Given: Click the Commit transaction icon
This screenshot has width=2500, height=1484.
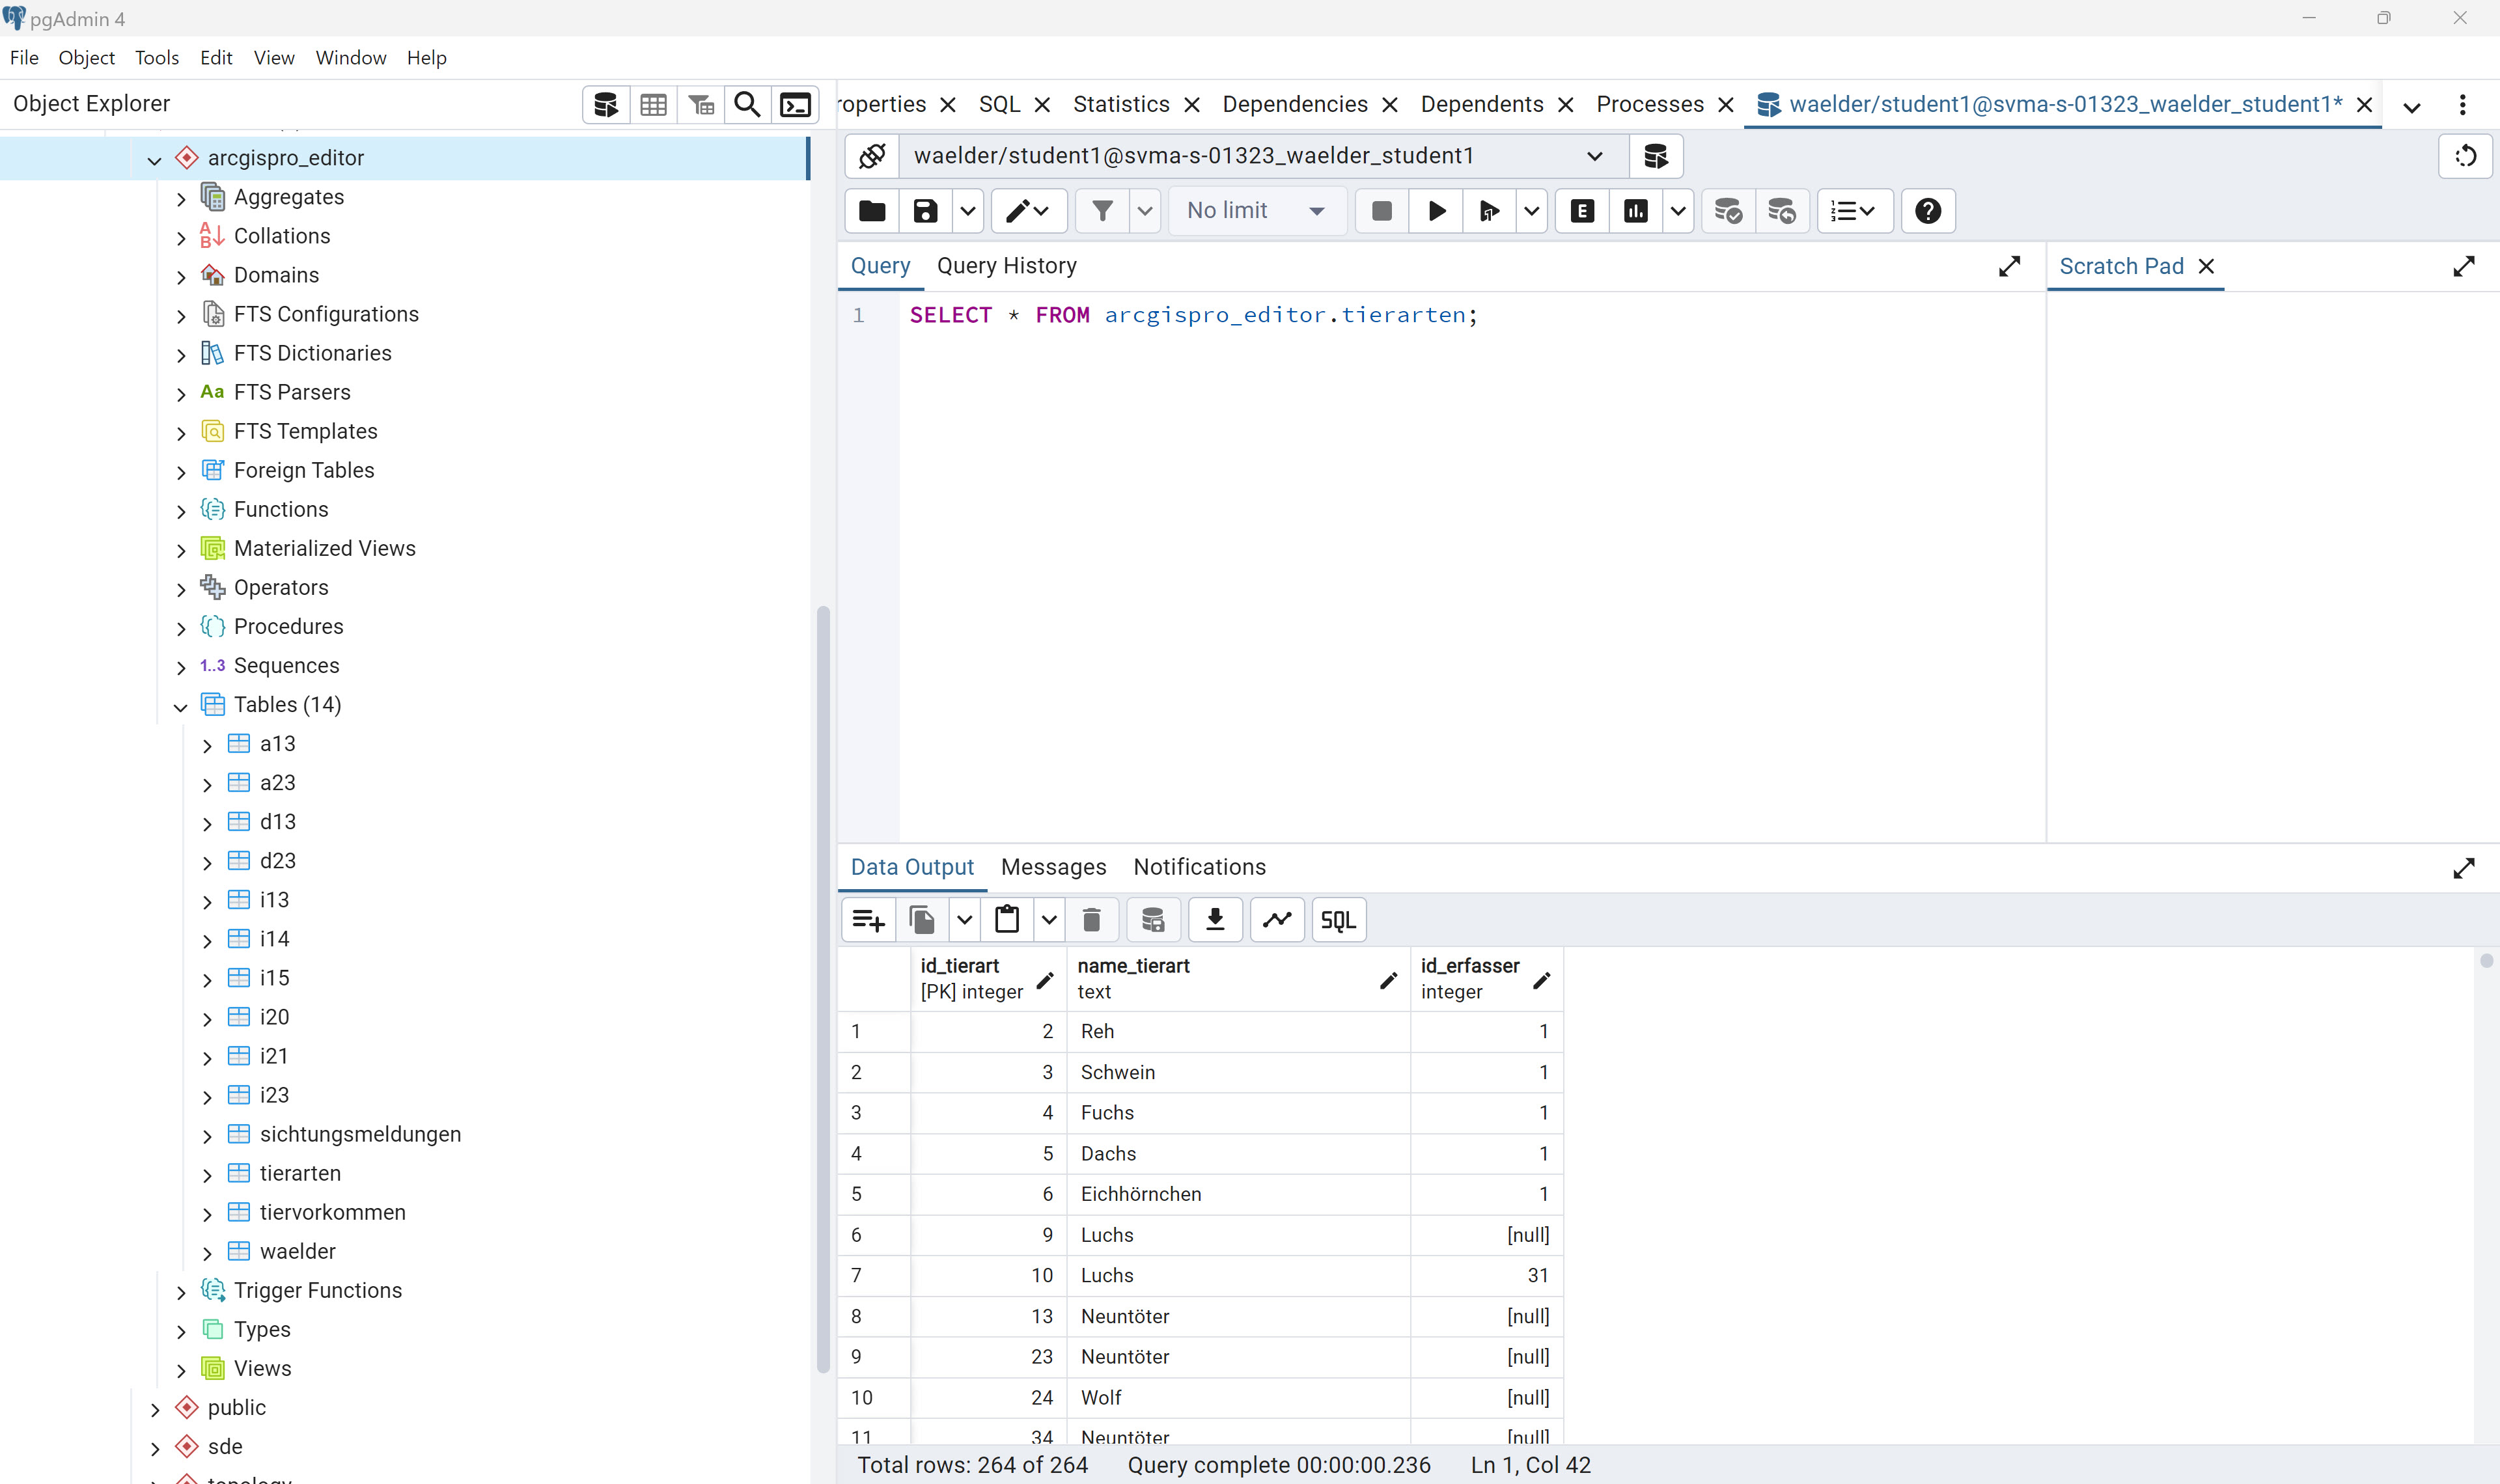Looking at the screenshot, I should (x=1727, y=211).
